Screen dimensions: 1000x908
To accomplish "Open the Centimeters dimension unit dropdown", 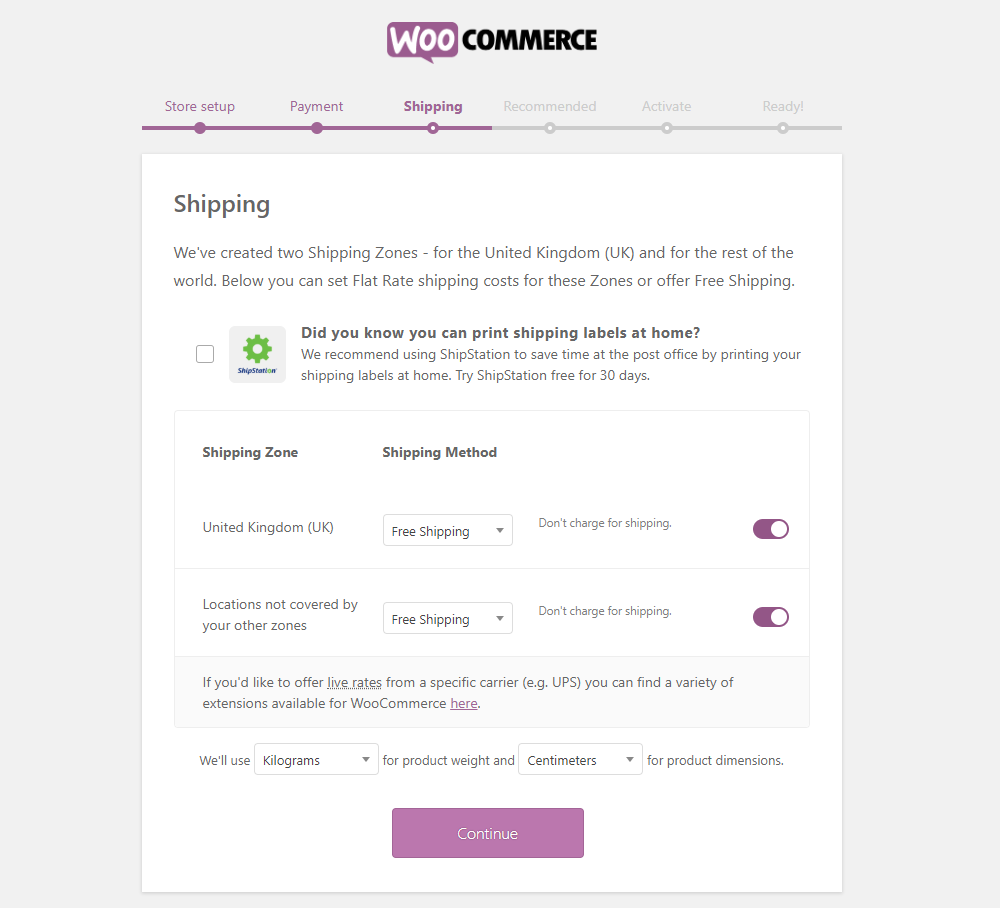I will click(580, 759).
